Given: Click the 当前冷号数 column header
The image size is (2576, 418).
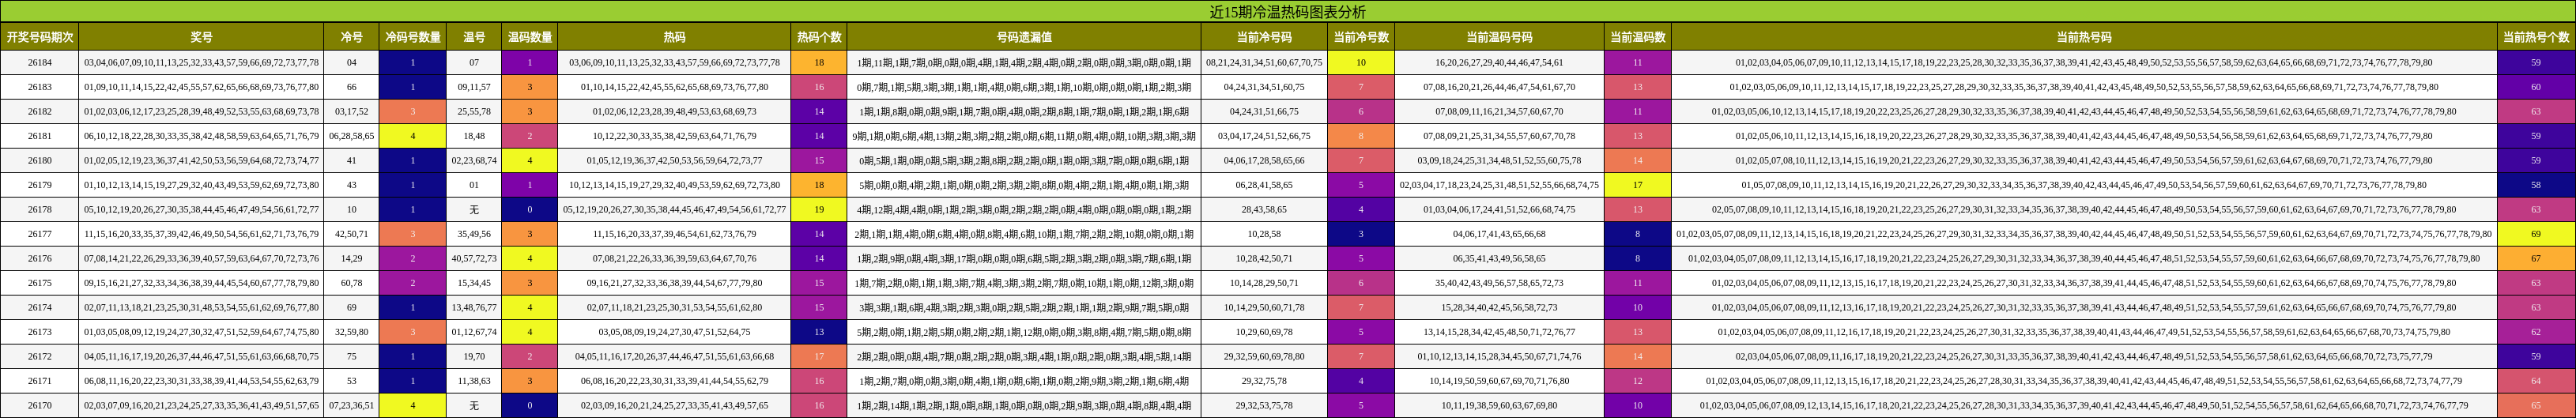Looking at the screenshot, I should point(1361,37).
